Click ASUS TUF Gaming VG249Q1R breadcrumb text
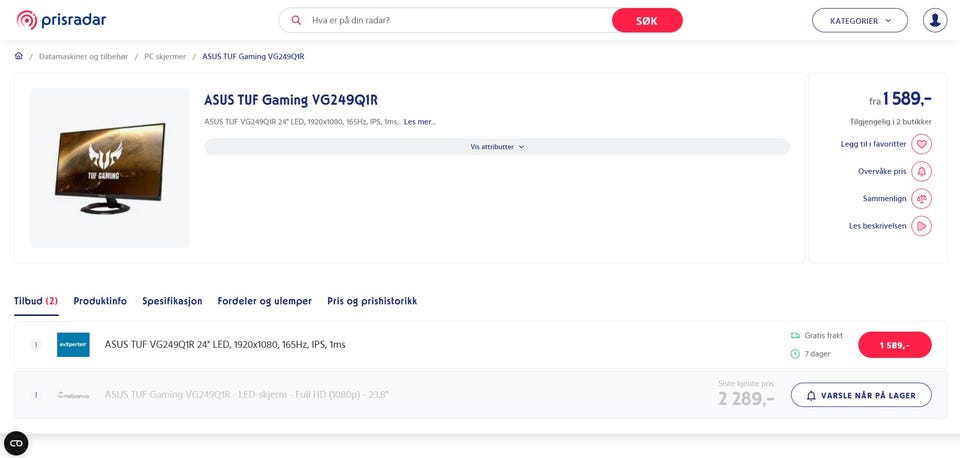Image resolution: width=960 pixels, height=458 pixels. (253, 56)
